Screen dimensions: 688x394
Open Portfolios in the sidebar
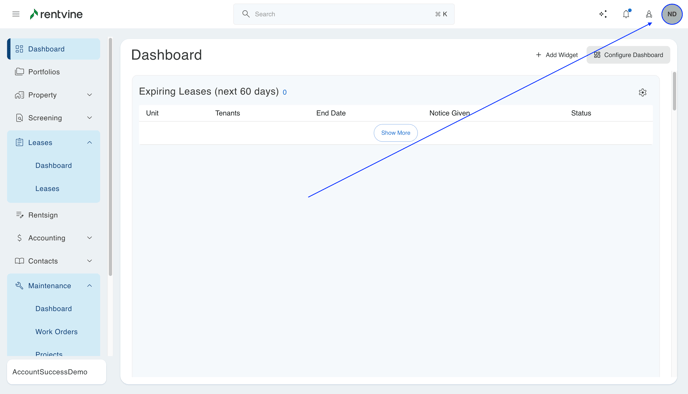[54, 72]
